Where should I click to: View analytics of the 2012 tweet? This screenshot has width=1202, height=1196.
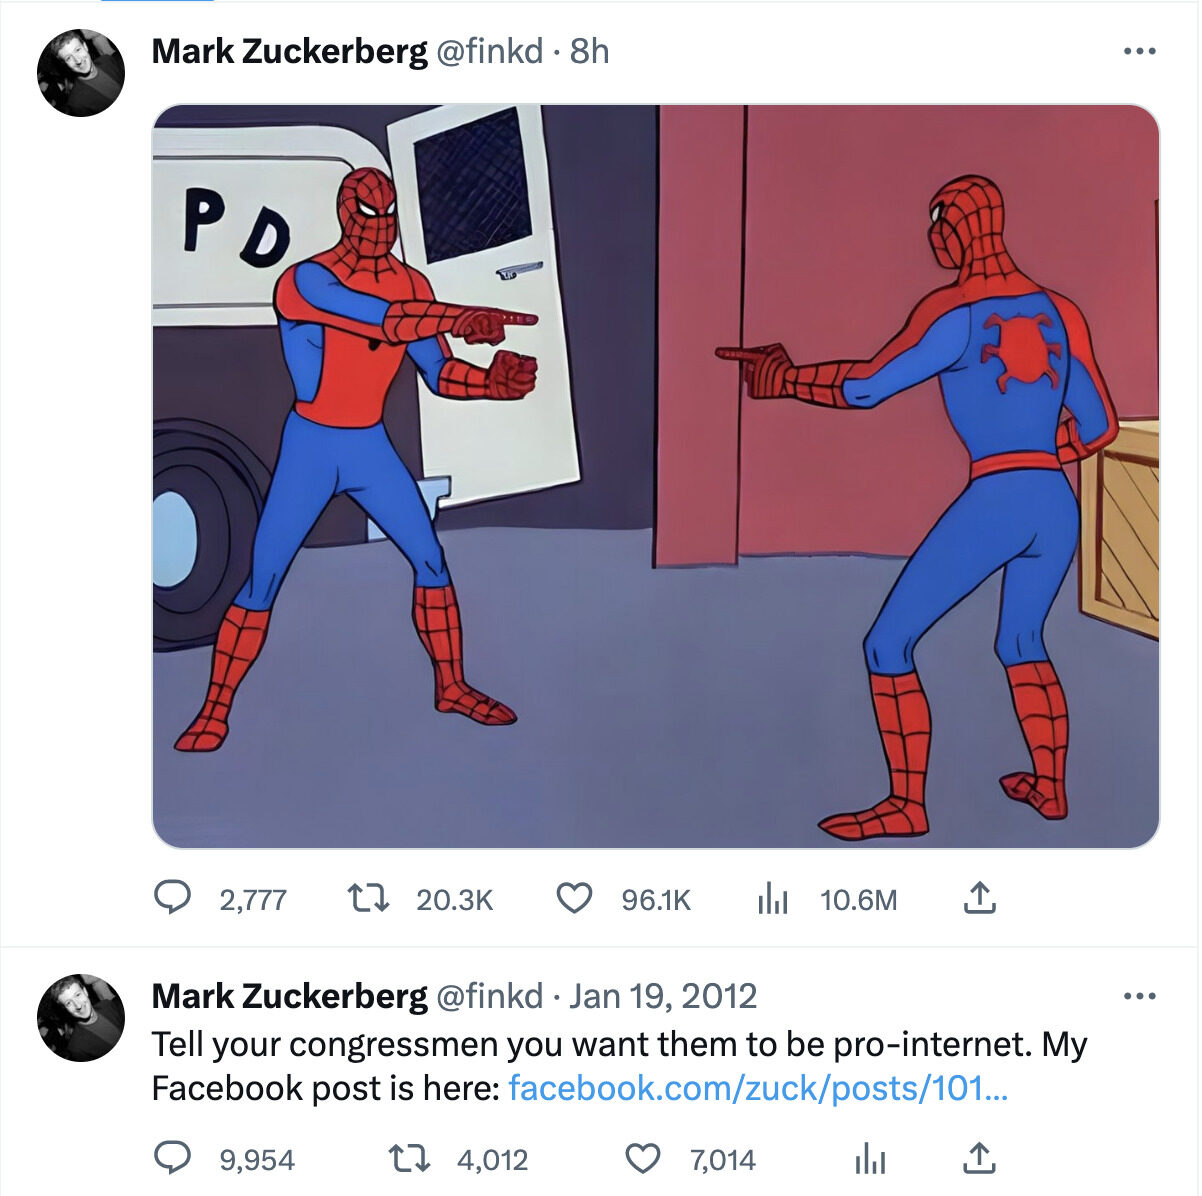click(870, 1159)
